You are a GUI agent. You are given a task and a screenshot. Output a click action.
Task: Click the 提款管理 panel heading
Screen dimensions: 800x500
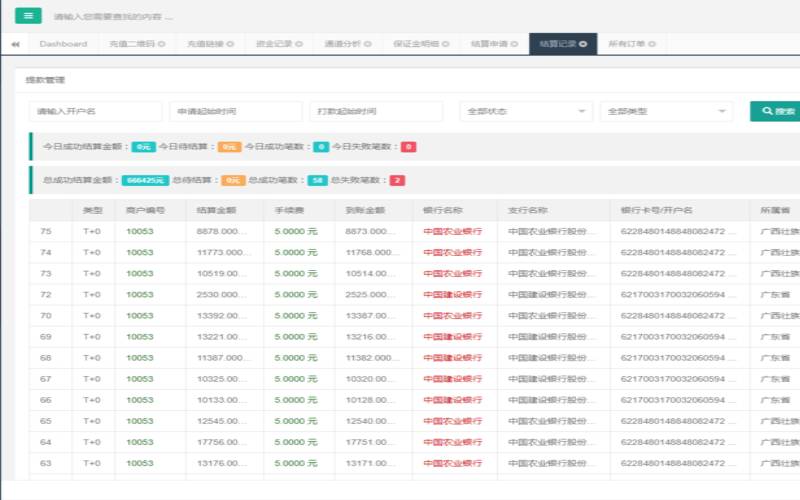(45, 80)
